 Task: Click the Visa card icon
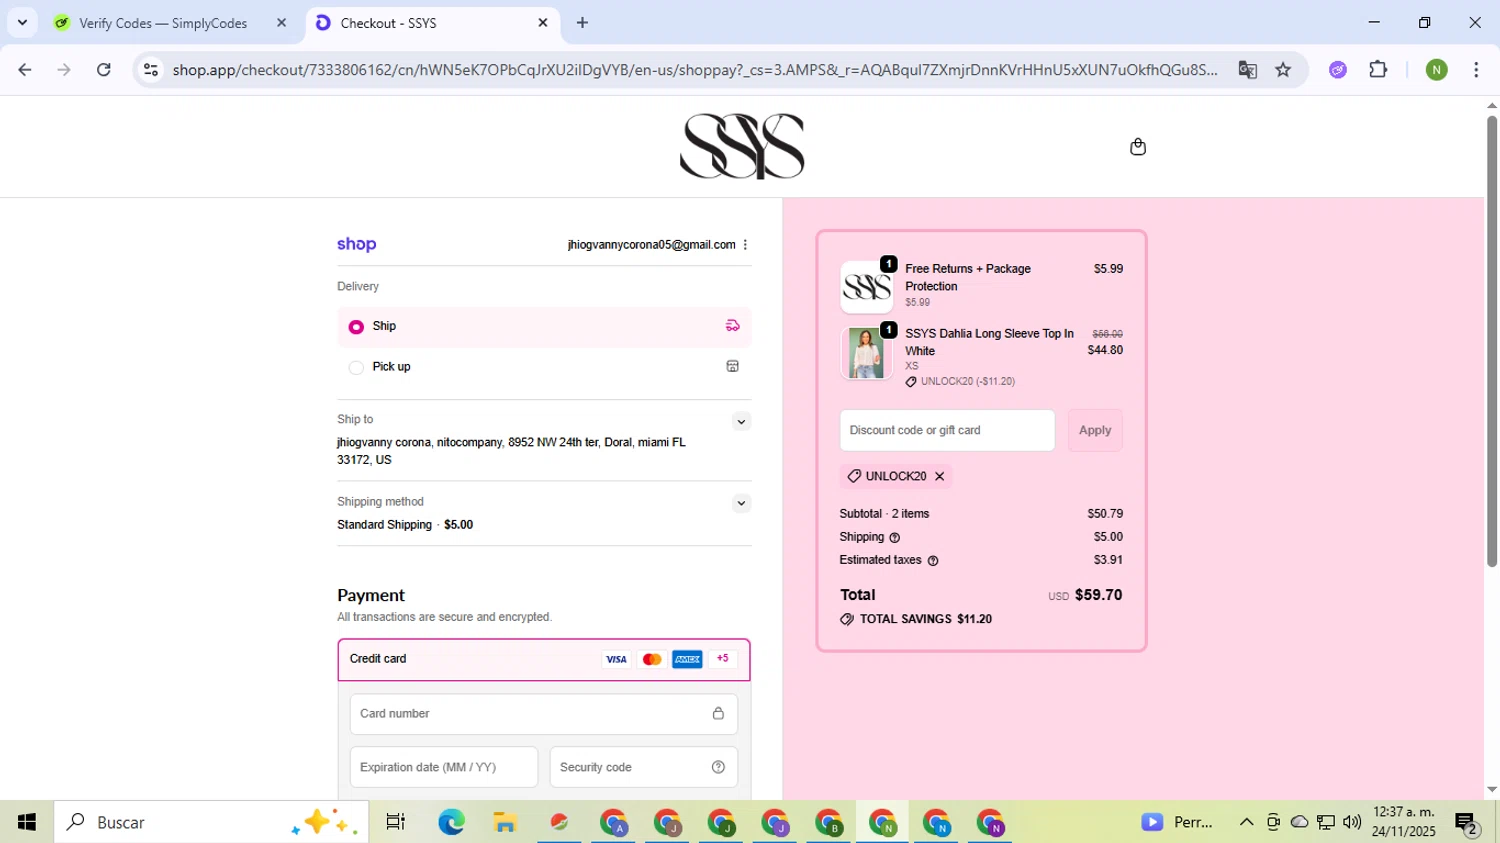[616, 659]
